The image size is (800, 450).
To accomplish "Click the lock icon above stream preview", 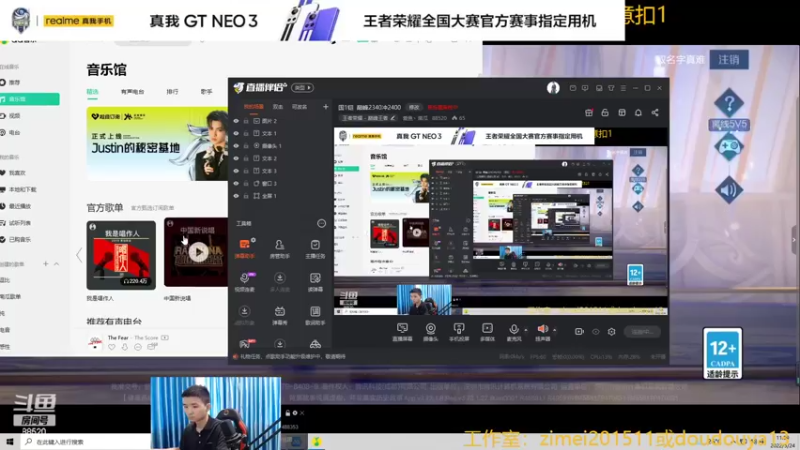I will pos(605,113).
